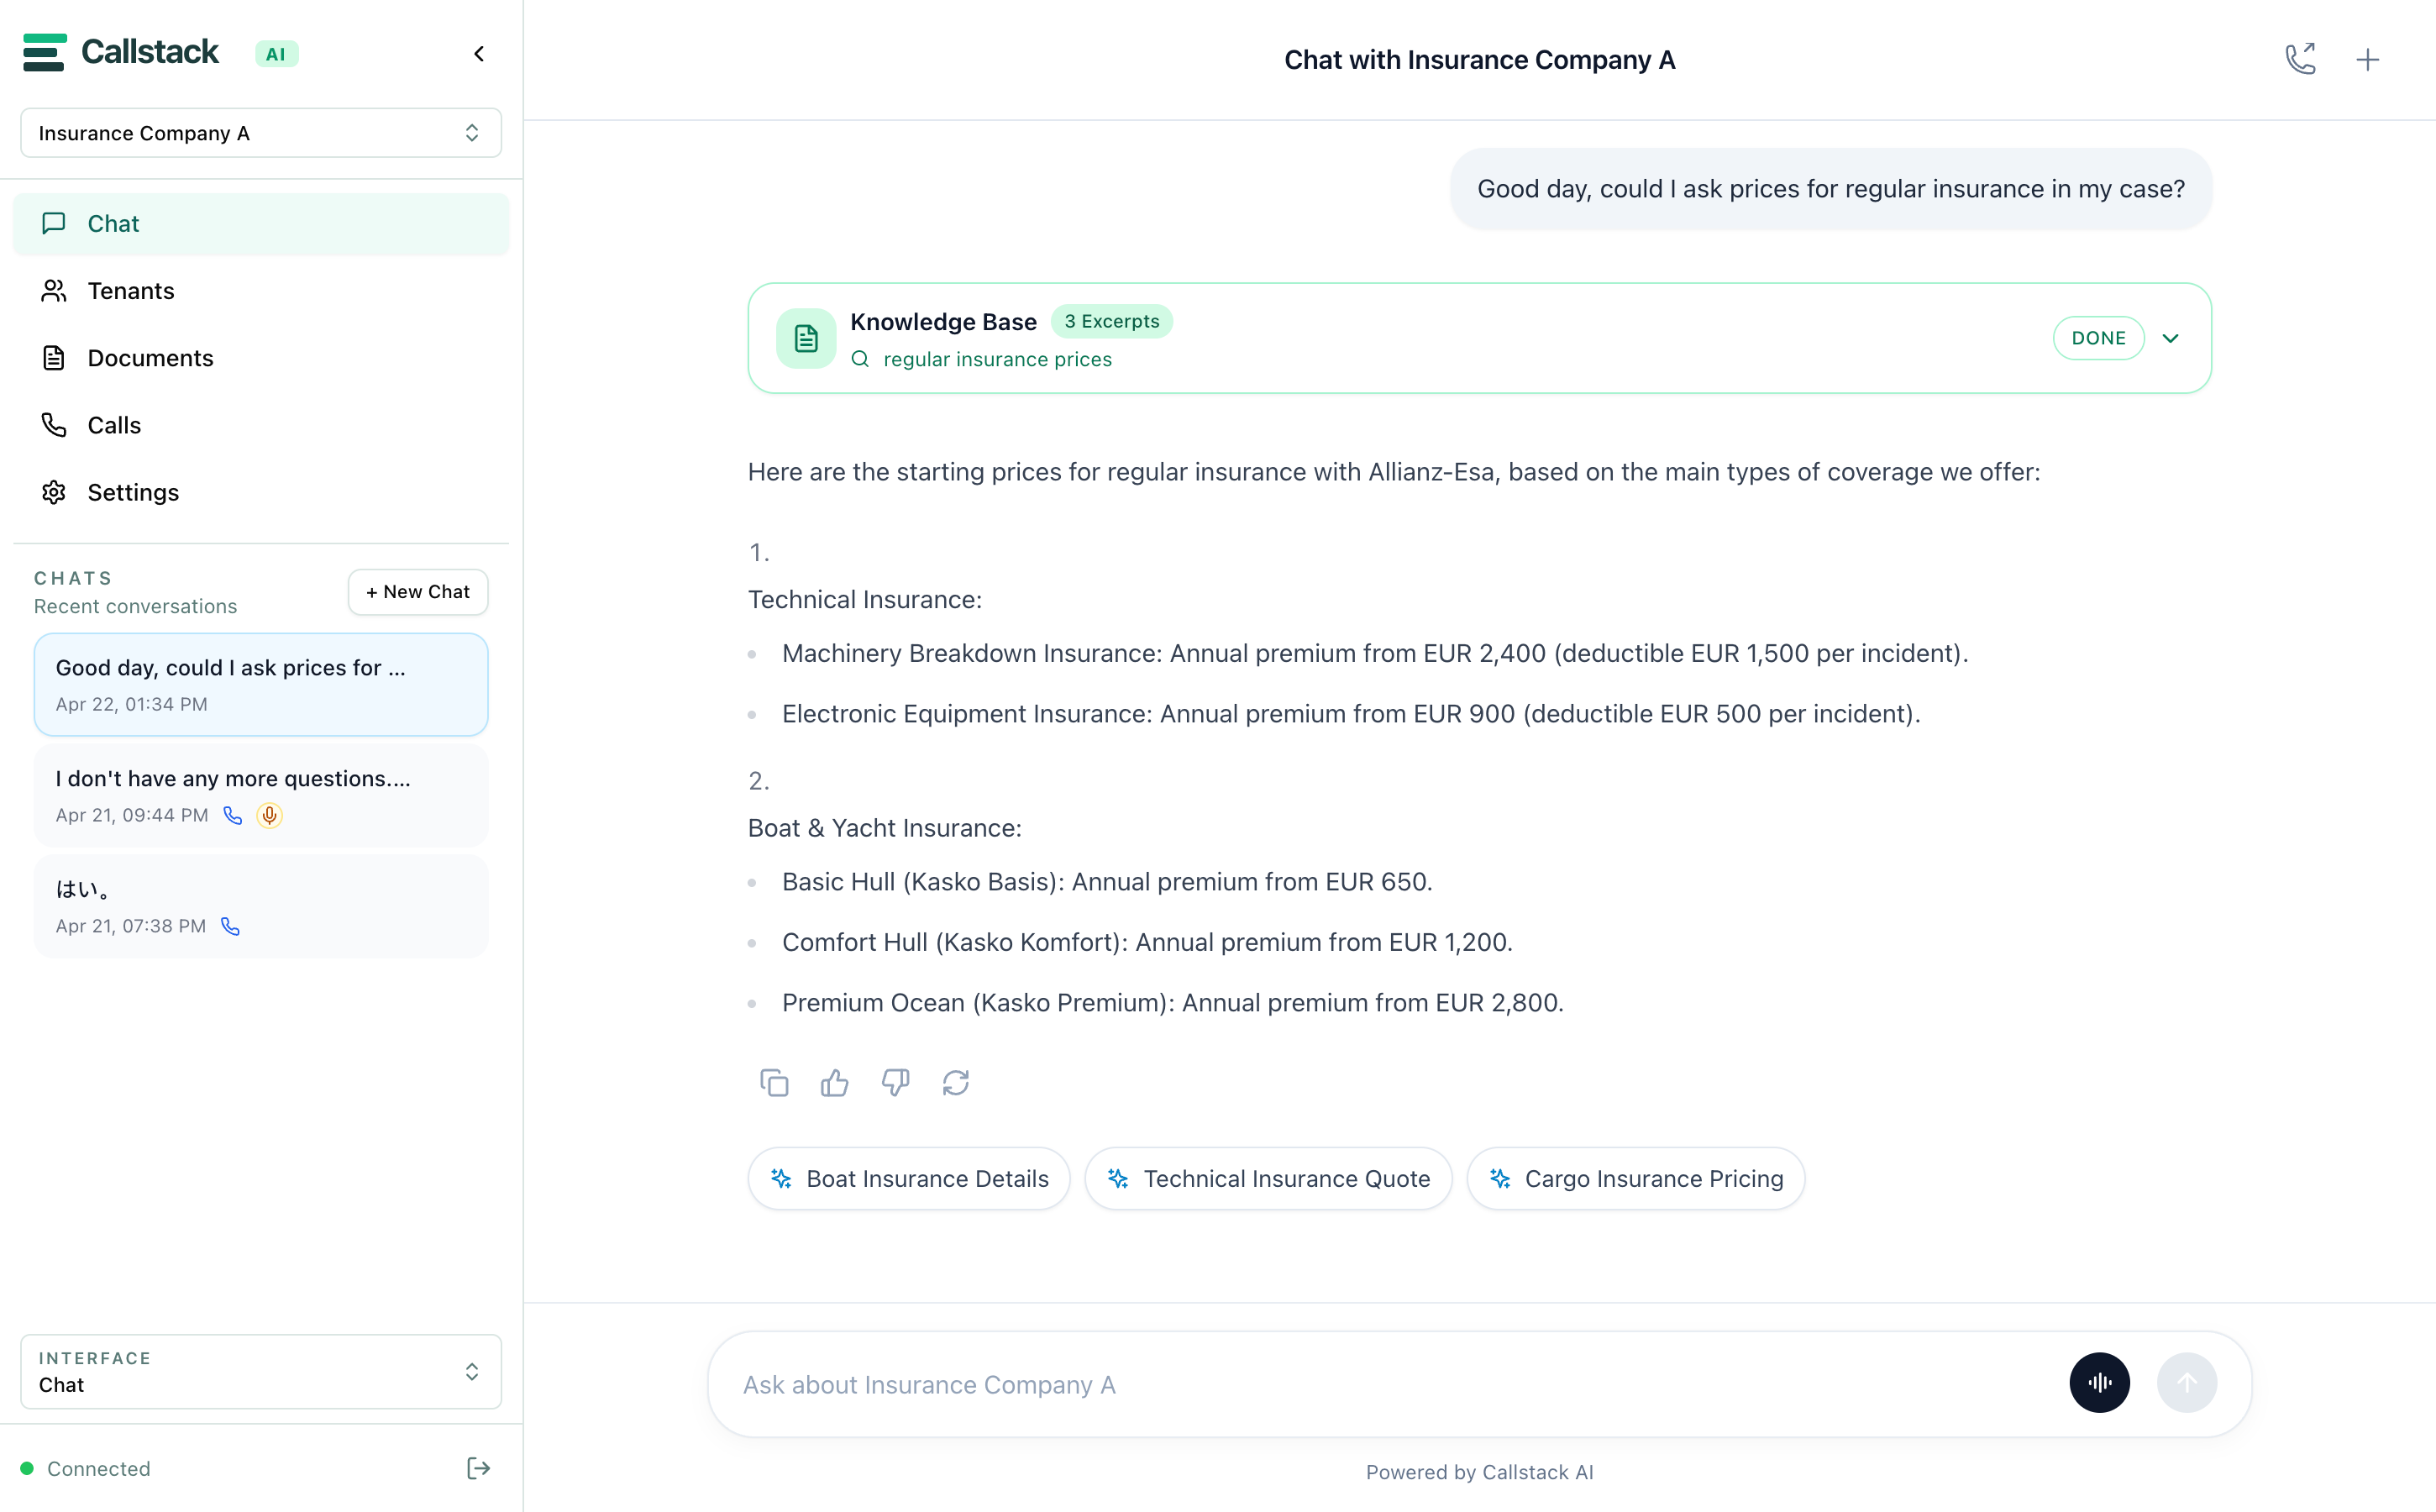The image size is (2436, 1512).
Task: Select the Cargo Insurance Pricing suggestion
Action: coord(1635,1178)
